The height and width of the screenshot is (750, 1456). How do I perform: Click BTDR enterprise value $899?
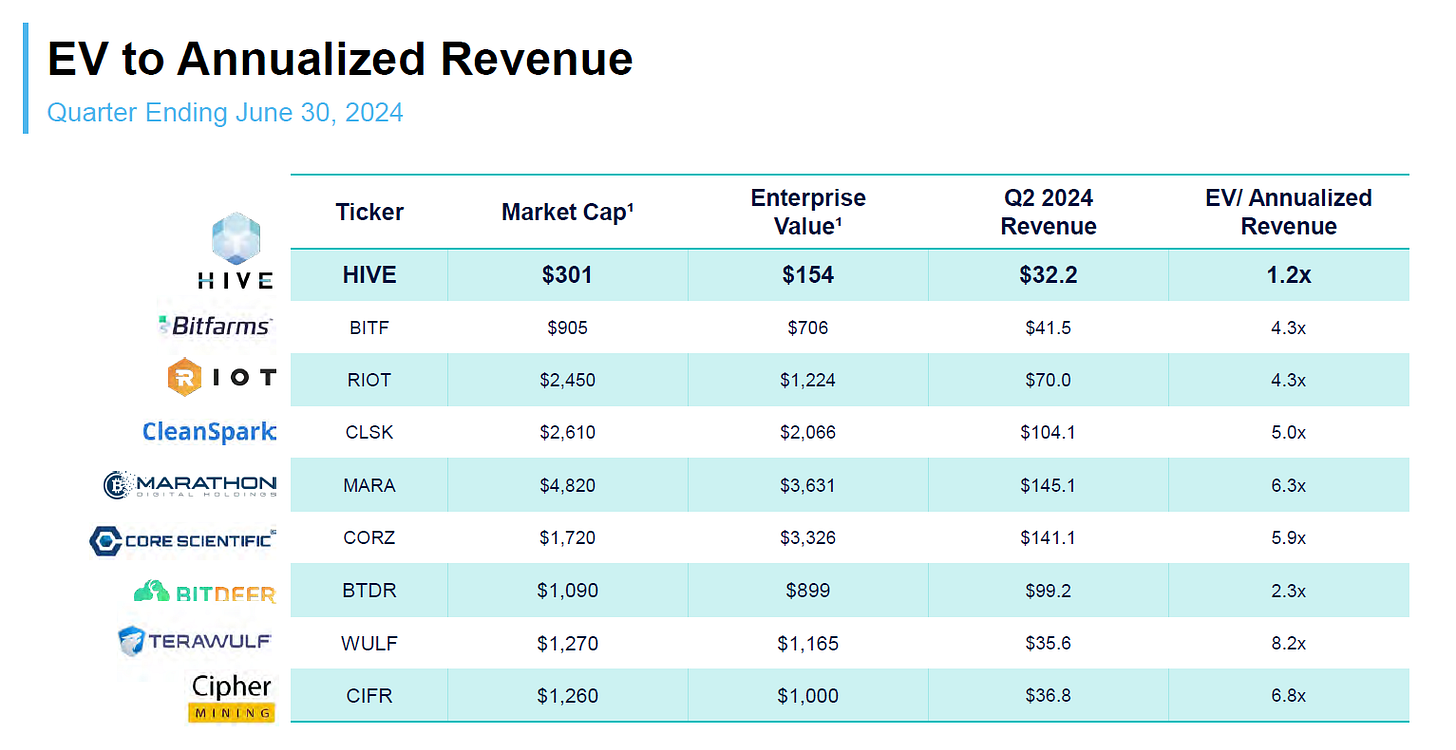point(808,591)
